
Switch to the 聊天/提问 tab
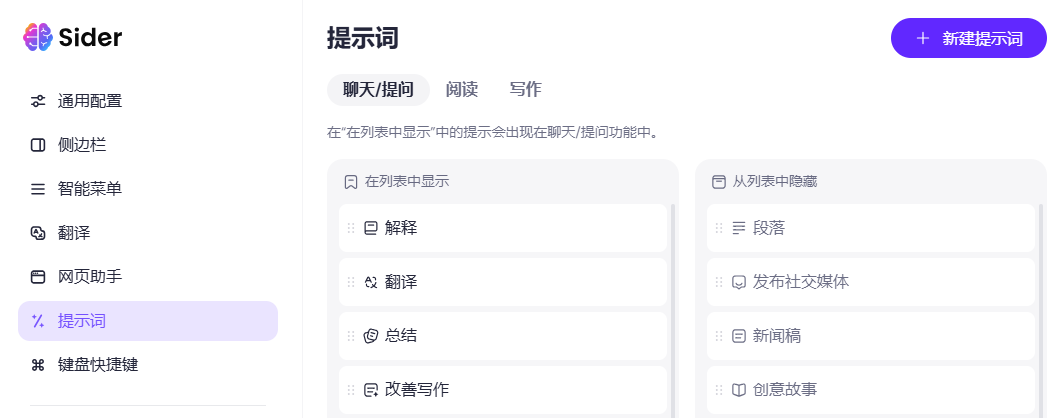pyautogui.click(x=378, y=90)
